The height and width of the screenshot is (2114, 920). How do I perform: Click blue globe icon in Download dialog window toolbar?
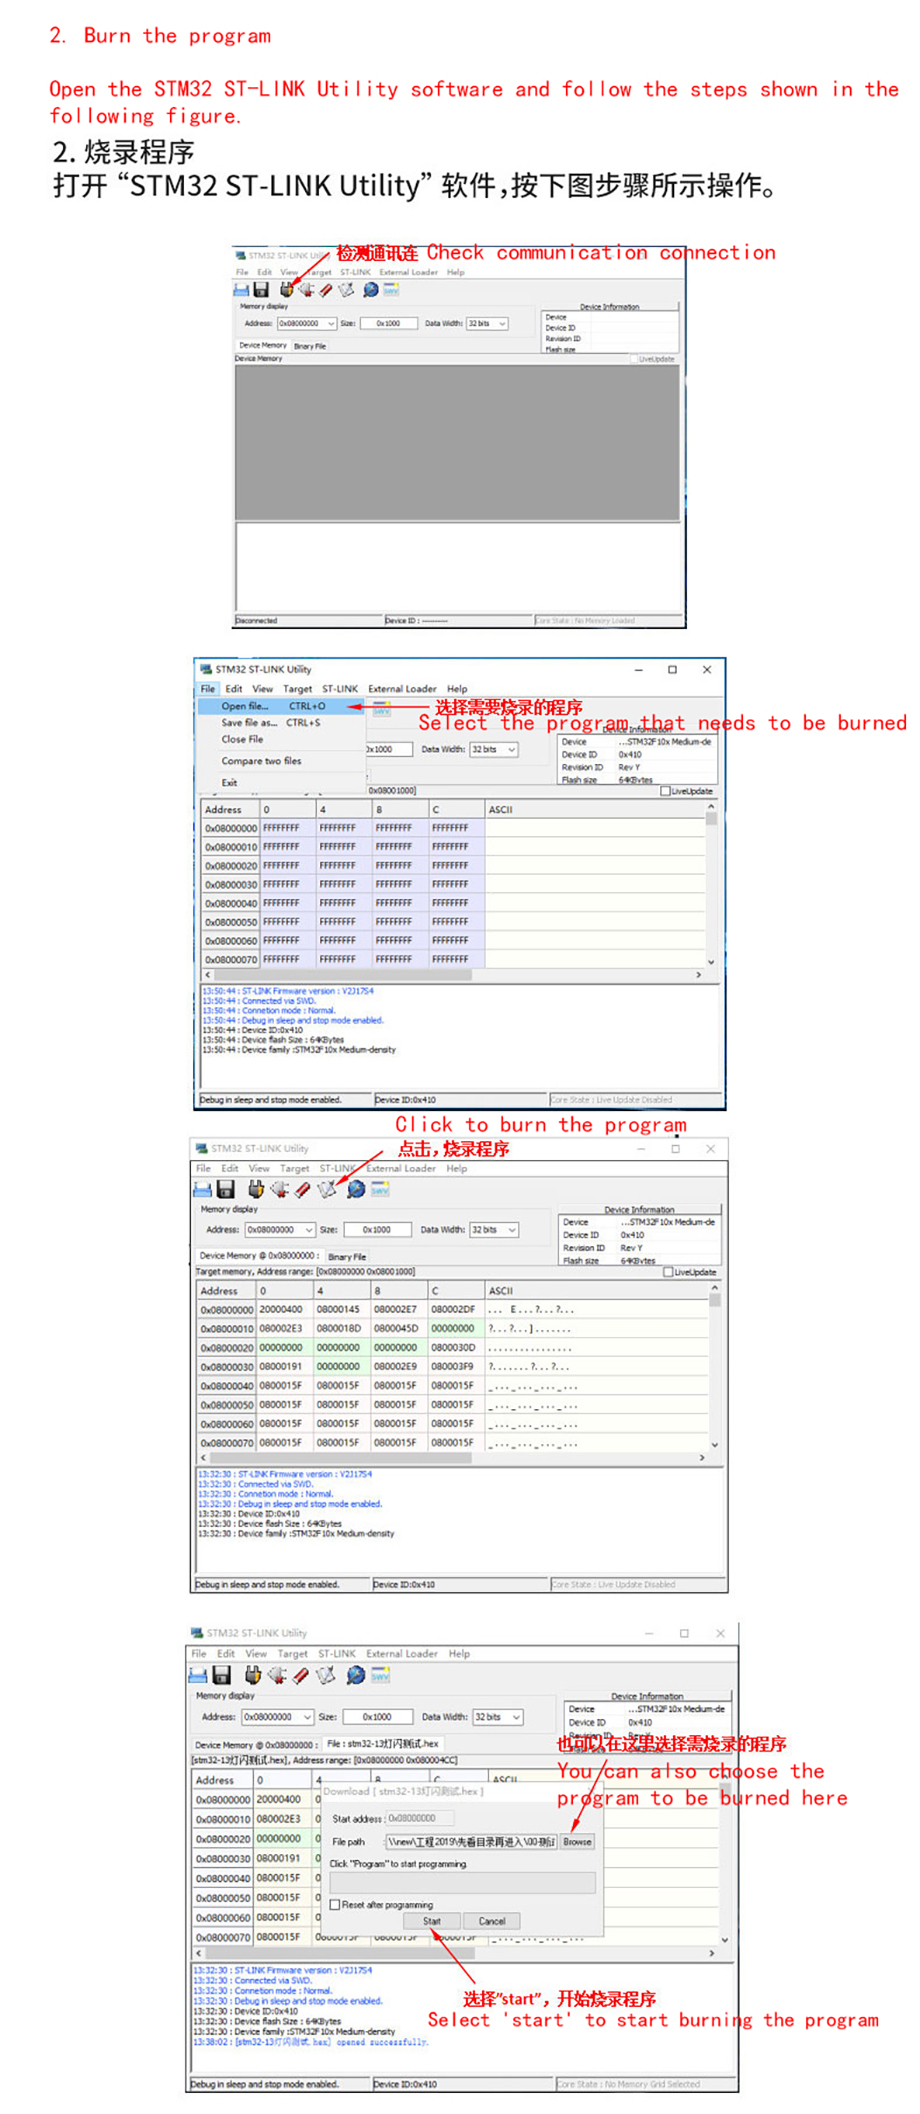coord(355,1675)
